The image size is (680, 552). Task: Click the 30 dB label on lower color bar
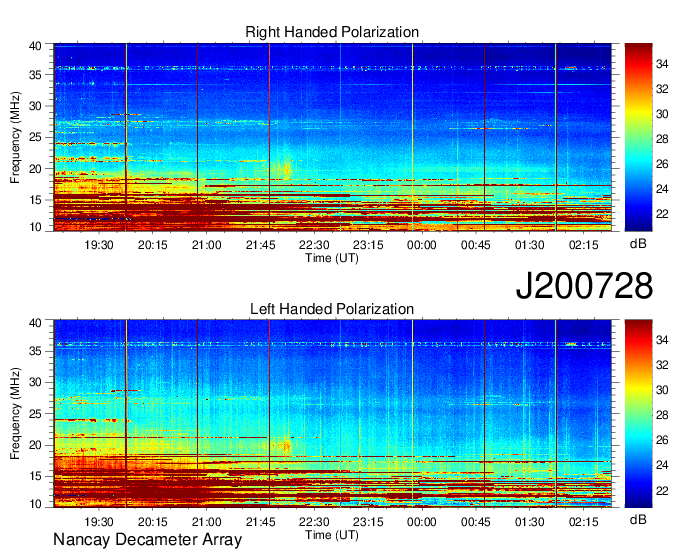[662, 390]
